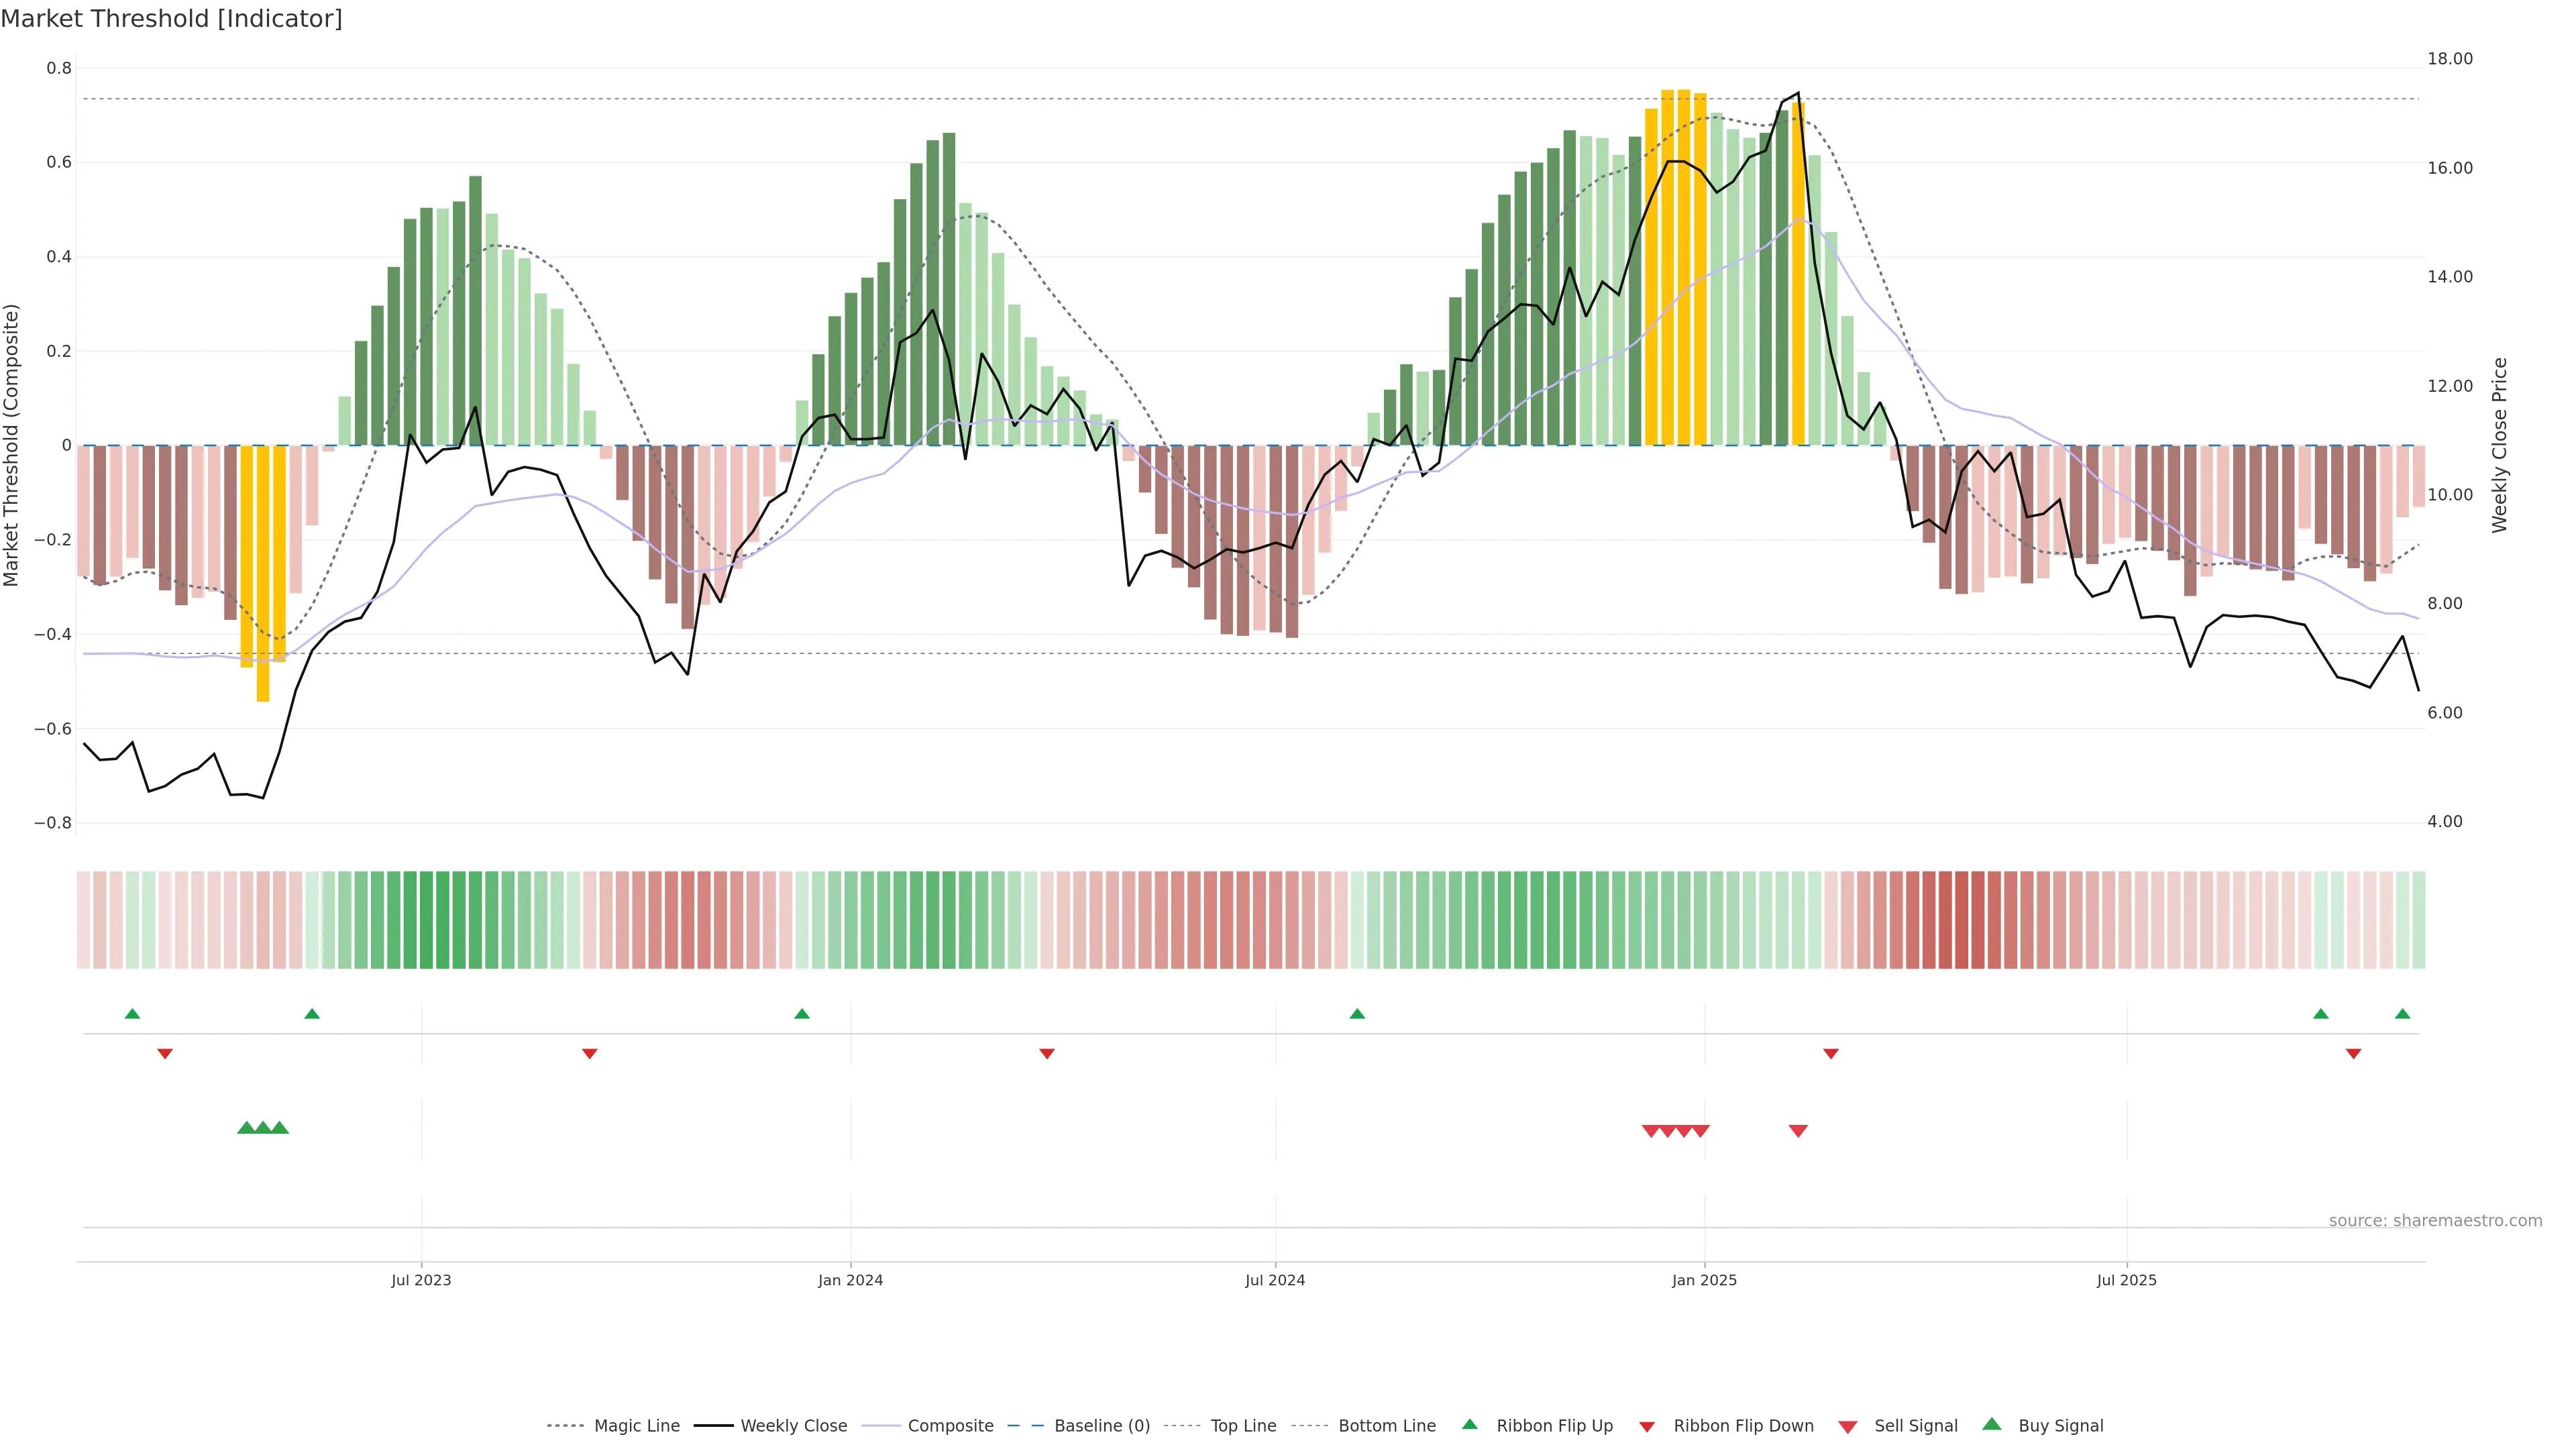The height and width of the screenshot is (1449, 2576).
Task: Click the ribbon flip up marker after Jul 2024
Action: [1357, 1014]
